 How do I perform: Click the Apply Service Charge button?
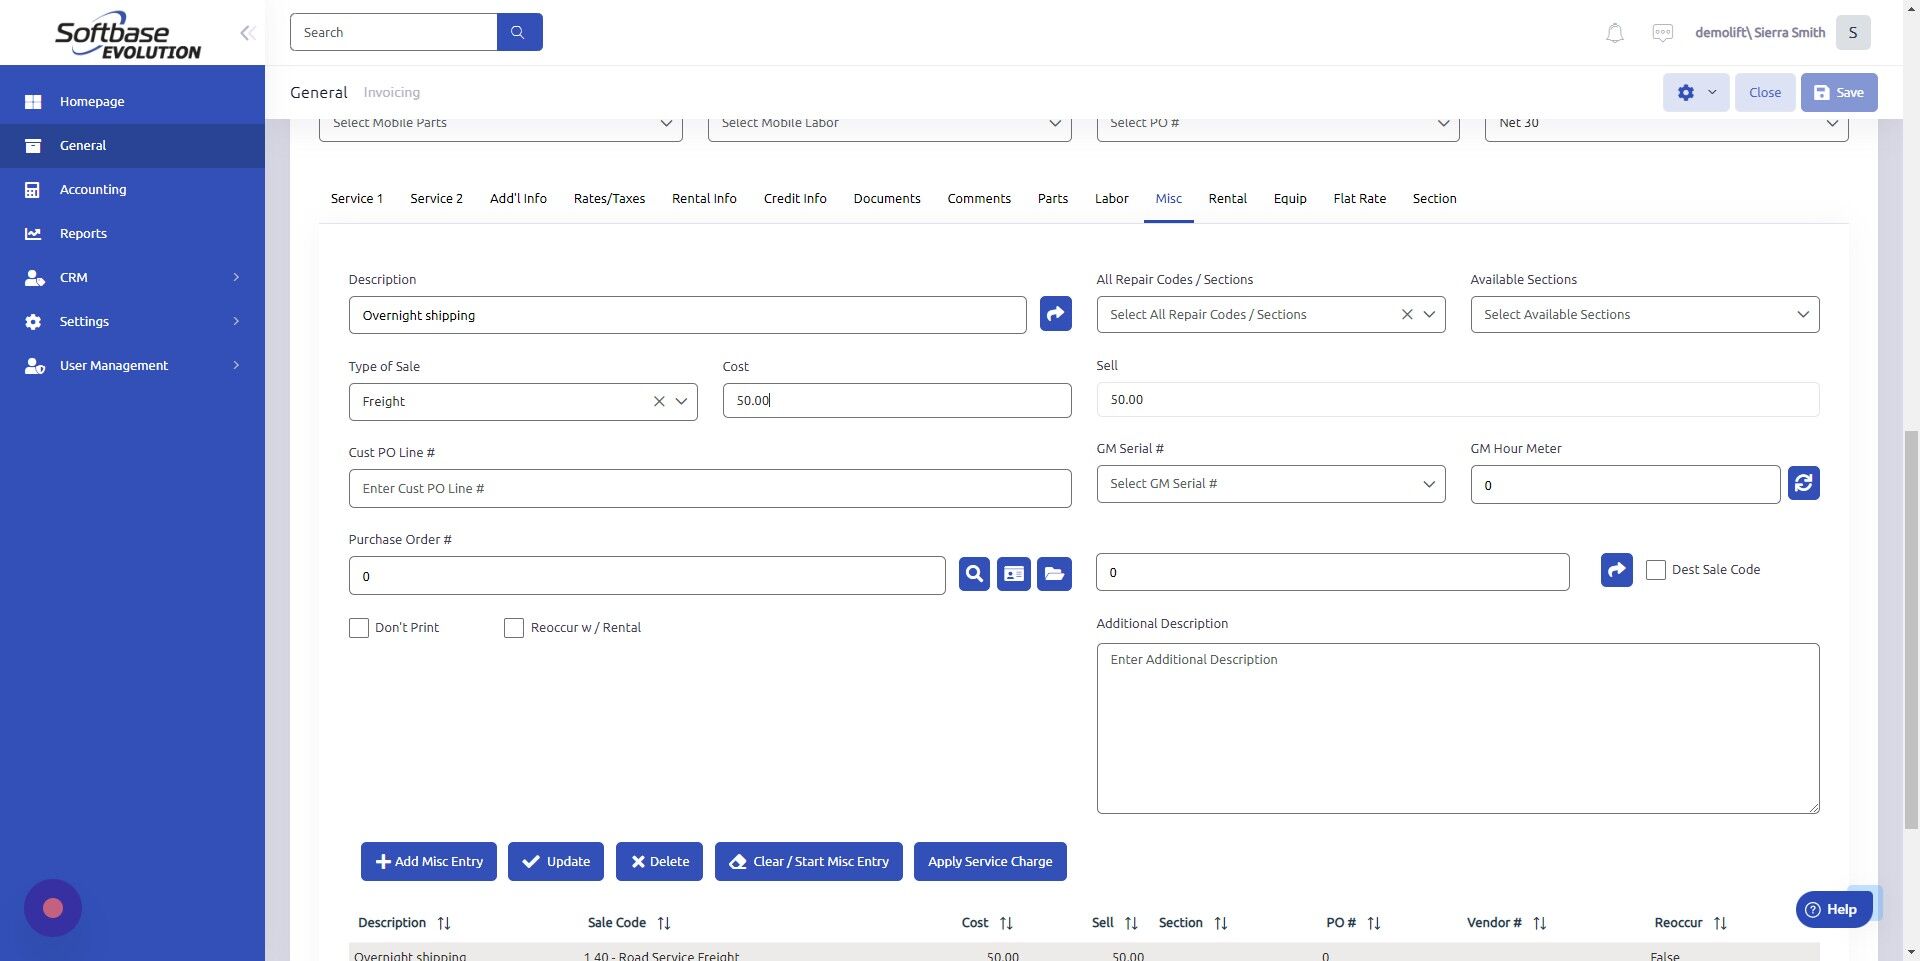pos(989,861)
